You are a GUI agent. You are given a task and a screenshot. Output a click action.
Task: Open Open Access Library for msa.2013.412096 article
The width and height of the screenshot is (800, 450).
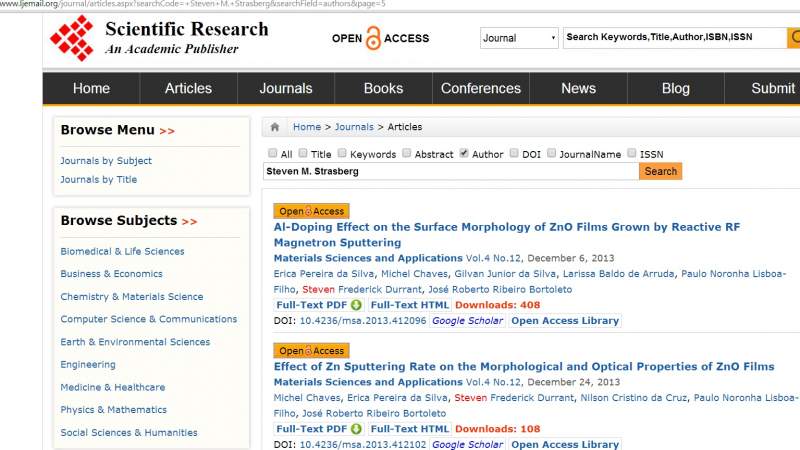point(565,321)
